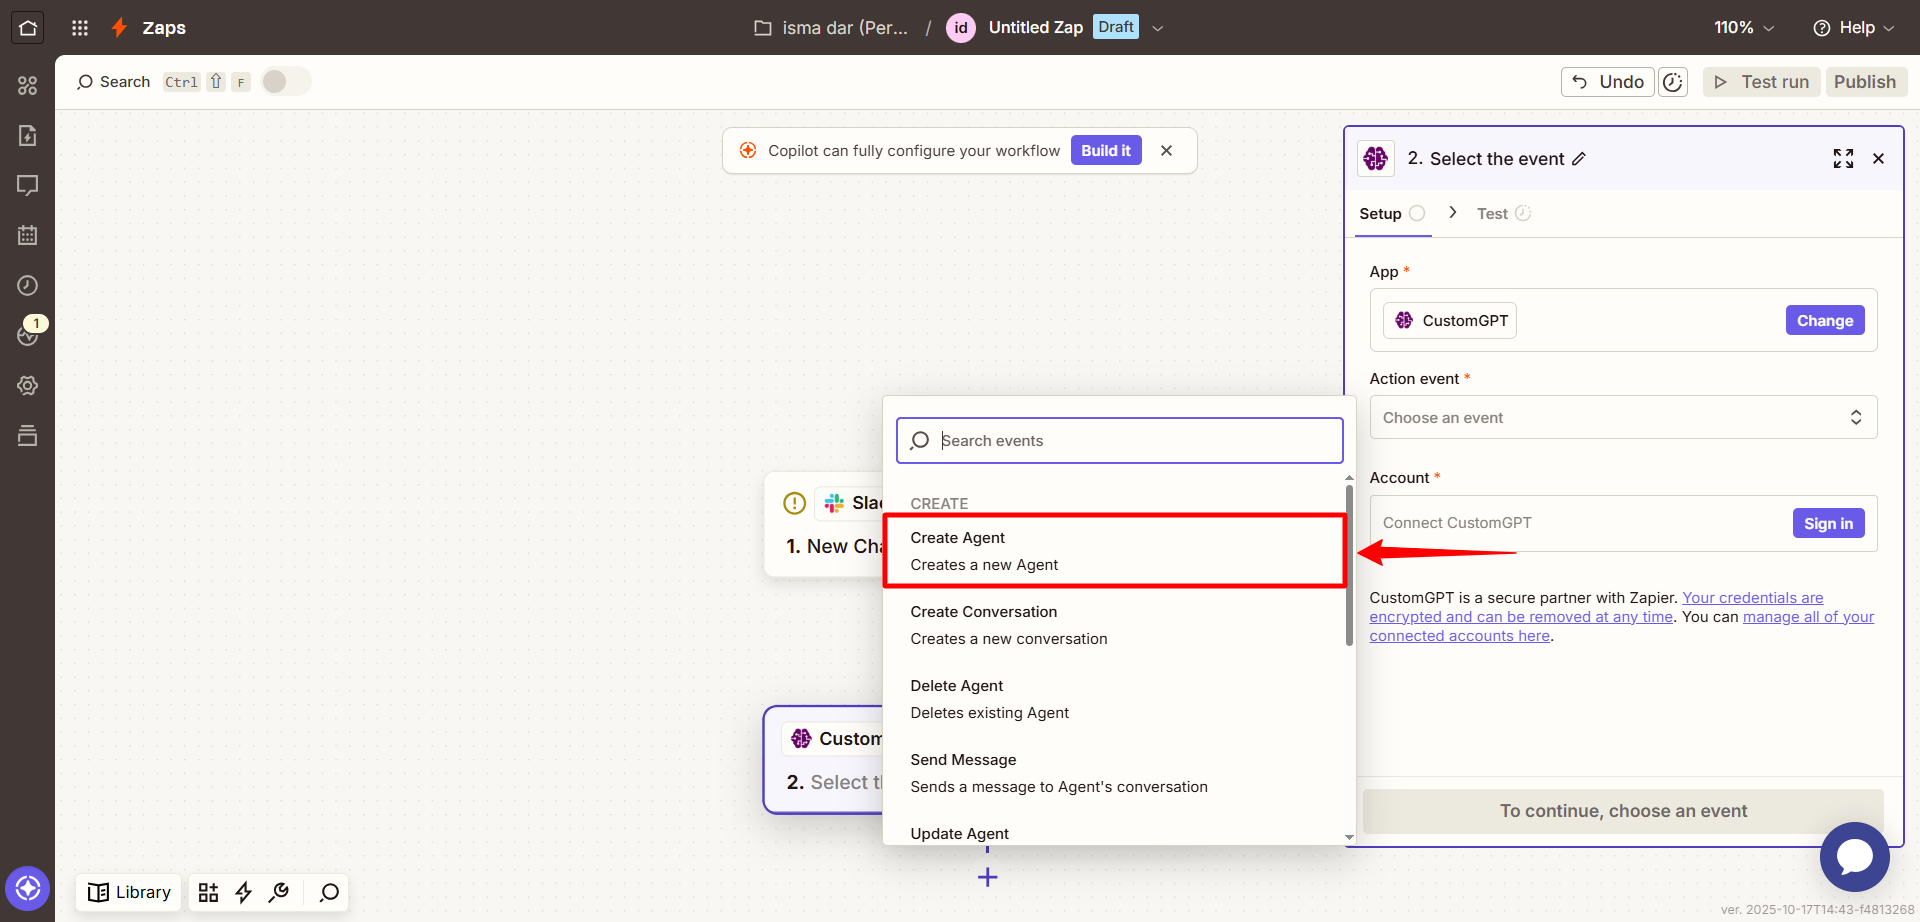1920x922 pixels.
Task: Click the folder icon next to isma dar
Action: 763,28
